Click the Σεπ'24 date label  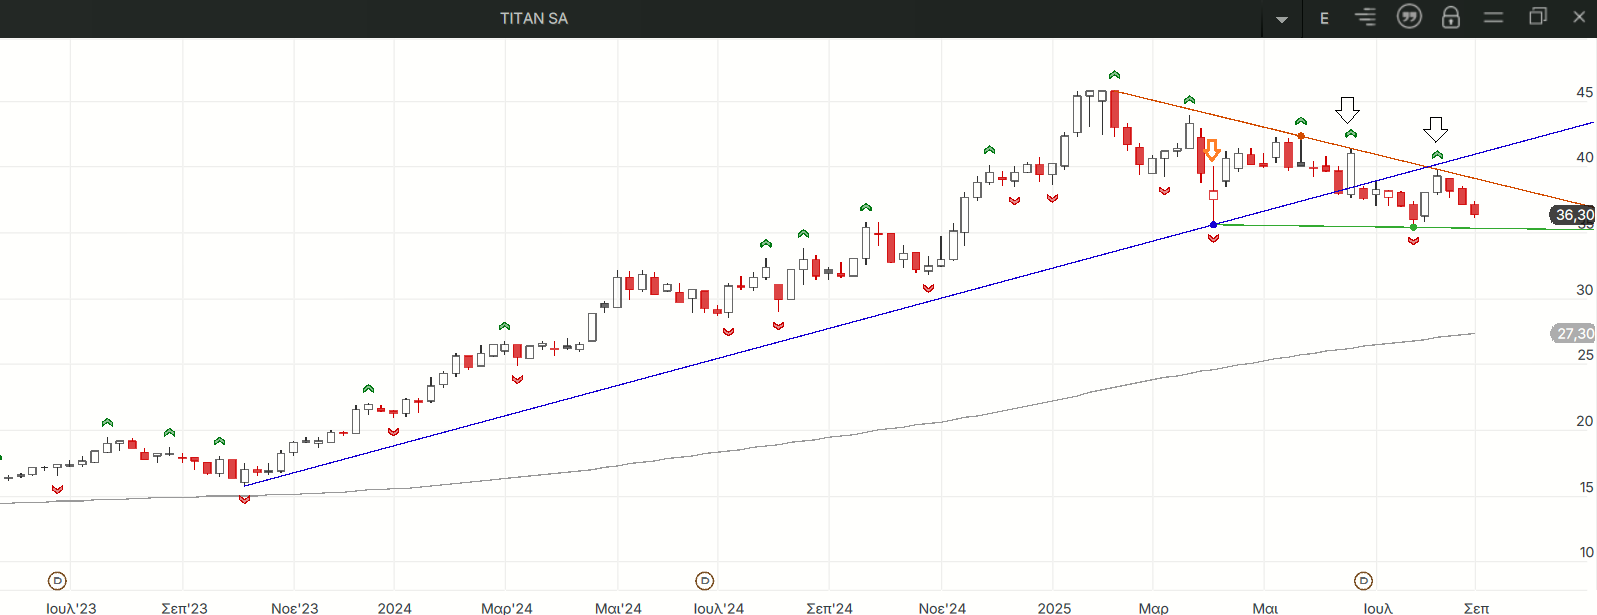pos(830,607)
